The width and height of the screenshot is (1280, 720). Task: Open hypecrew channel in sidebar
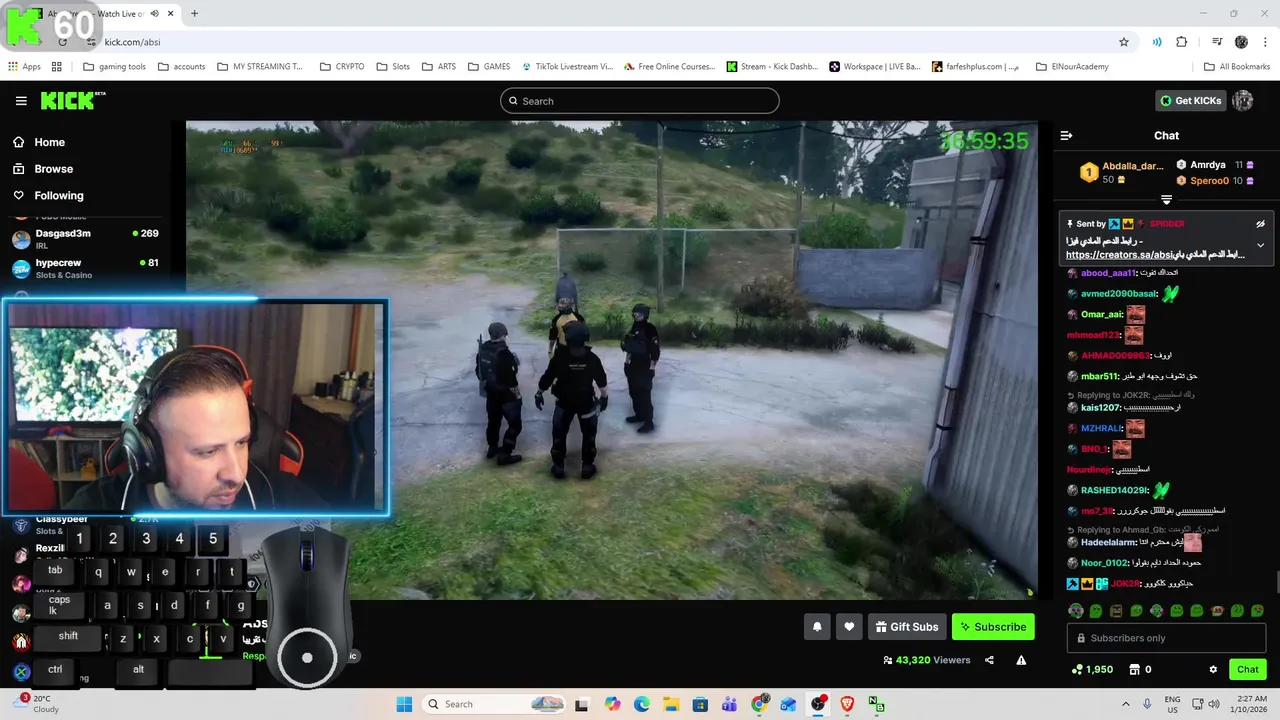coord(85,268)
